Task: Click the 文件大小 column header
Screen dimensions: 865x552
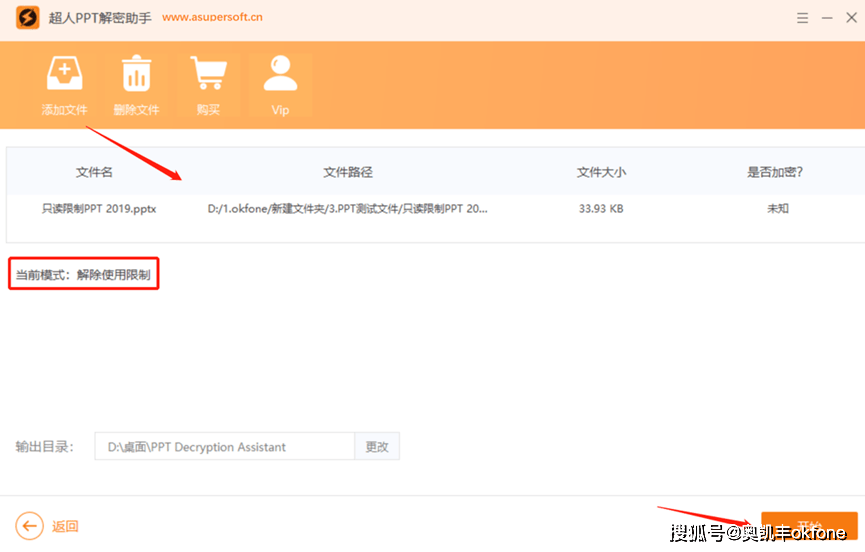Action: point(601,172)
